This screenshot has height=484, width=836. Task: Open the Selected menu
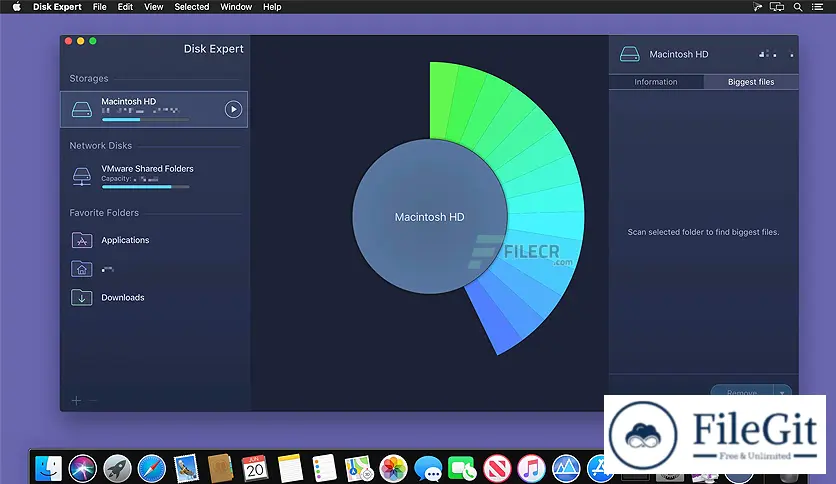point(191,7)
